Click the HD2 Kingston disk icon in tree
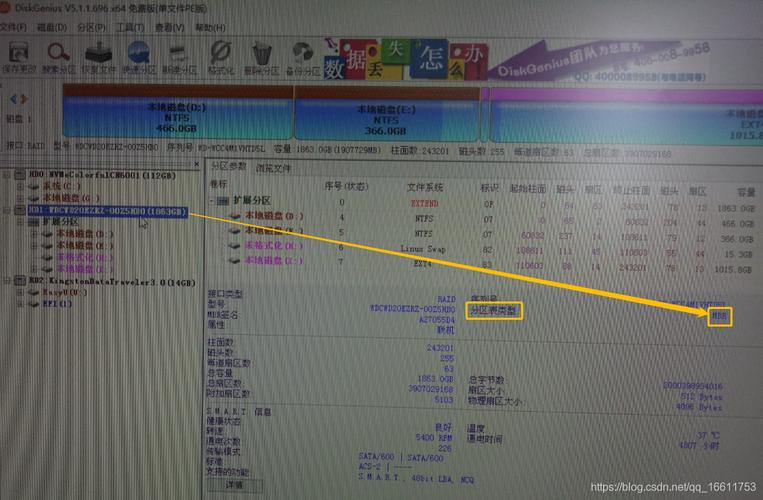The width and height of the screenshot is (763, 500). [20, 281]
